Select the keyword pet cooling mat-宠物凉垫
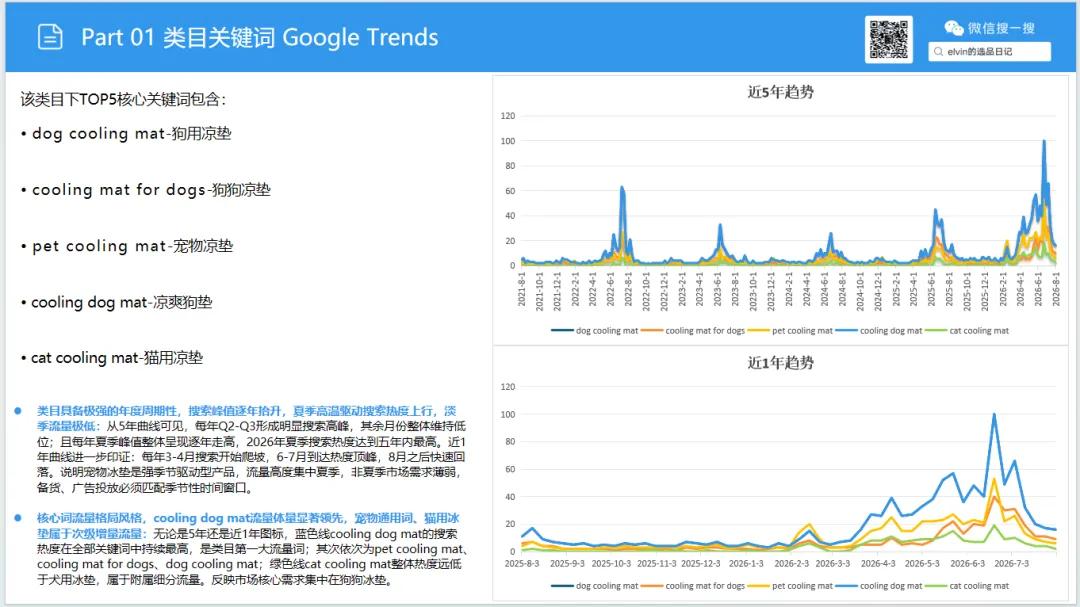The height and width of the screenshot is (607, 1080). pos(132,246)
